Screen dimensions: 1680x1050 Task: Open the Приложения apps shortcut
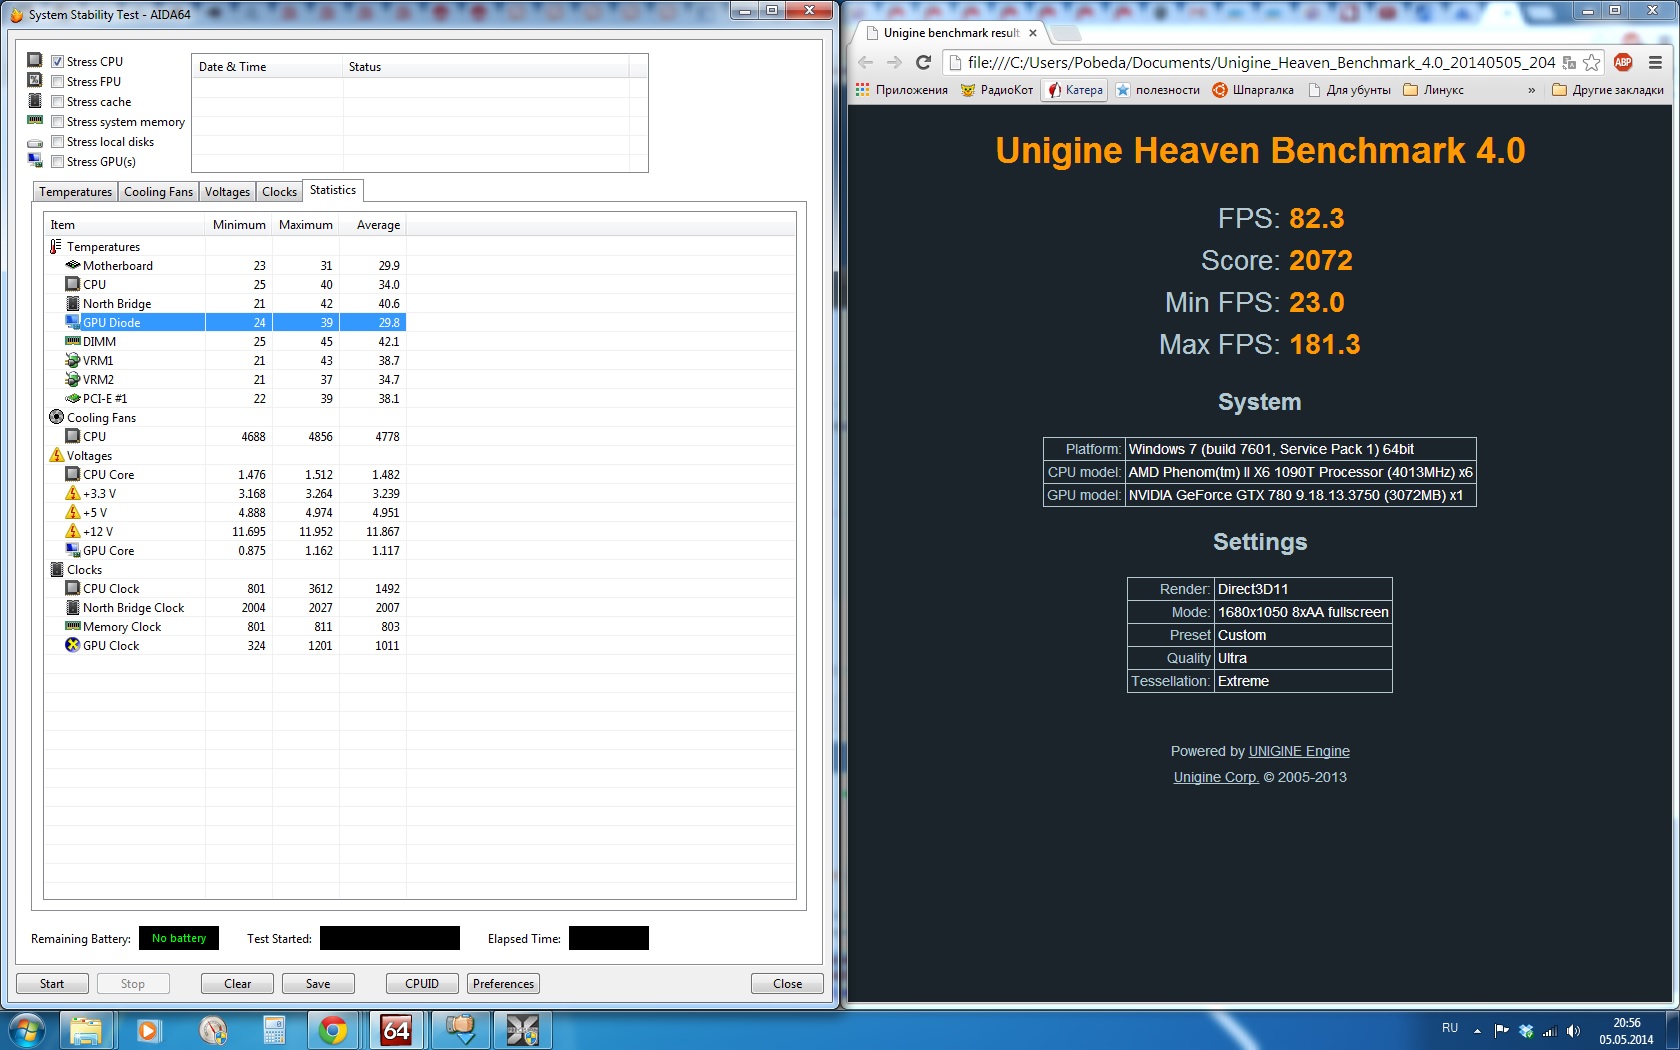[x=902, y=90]
